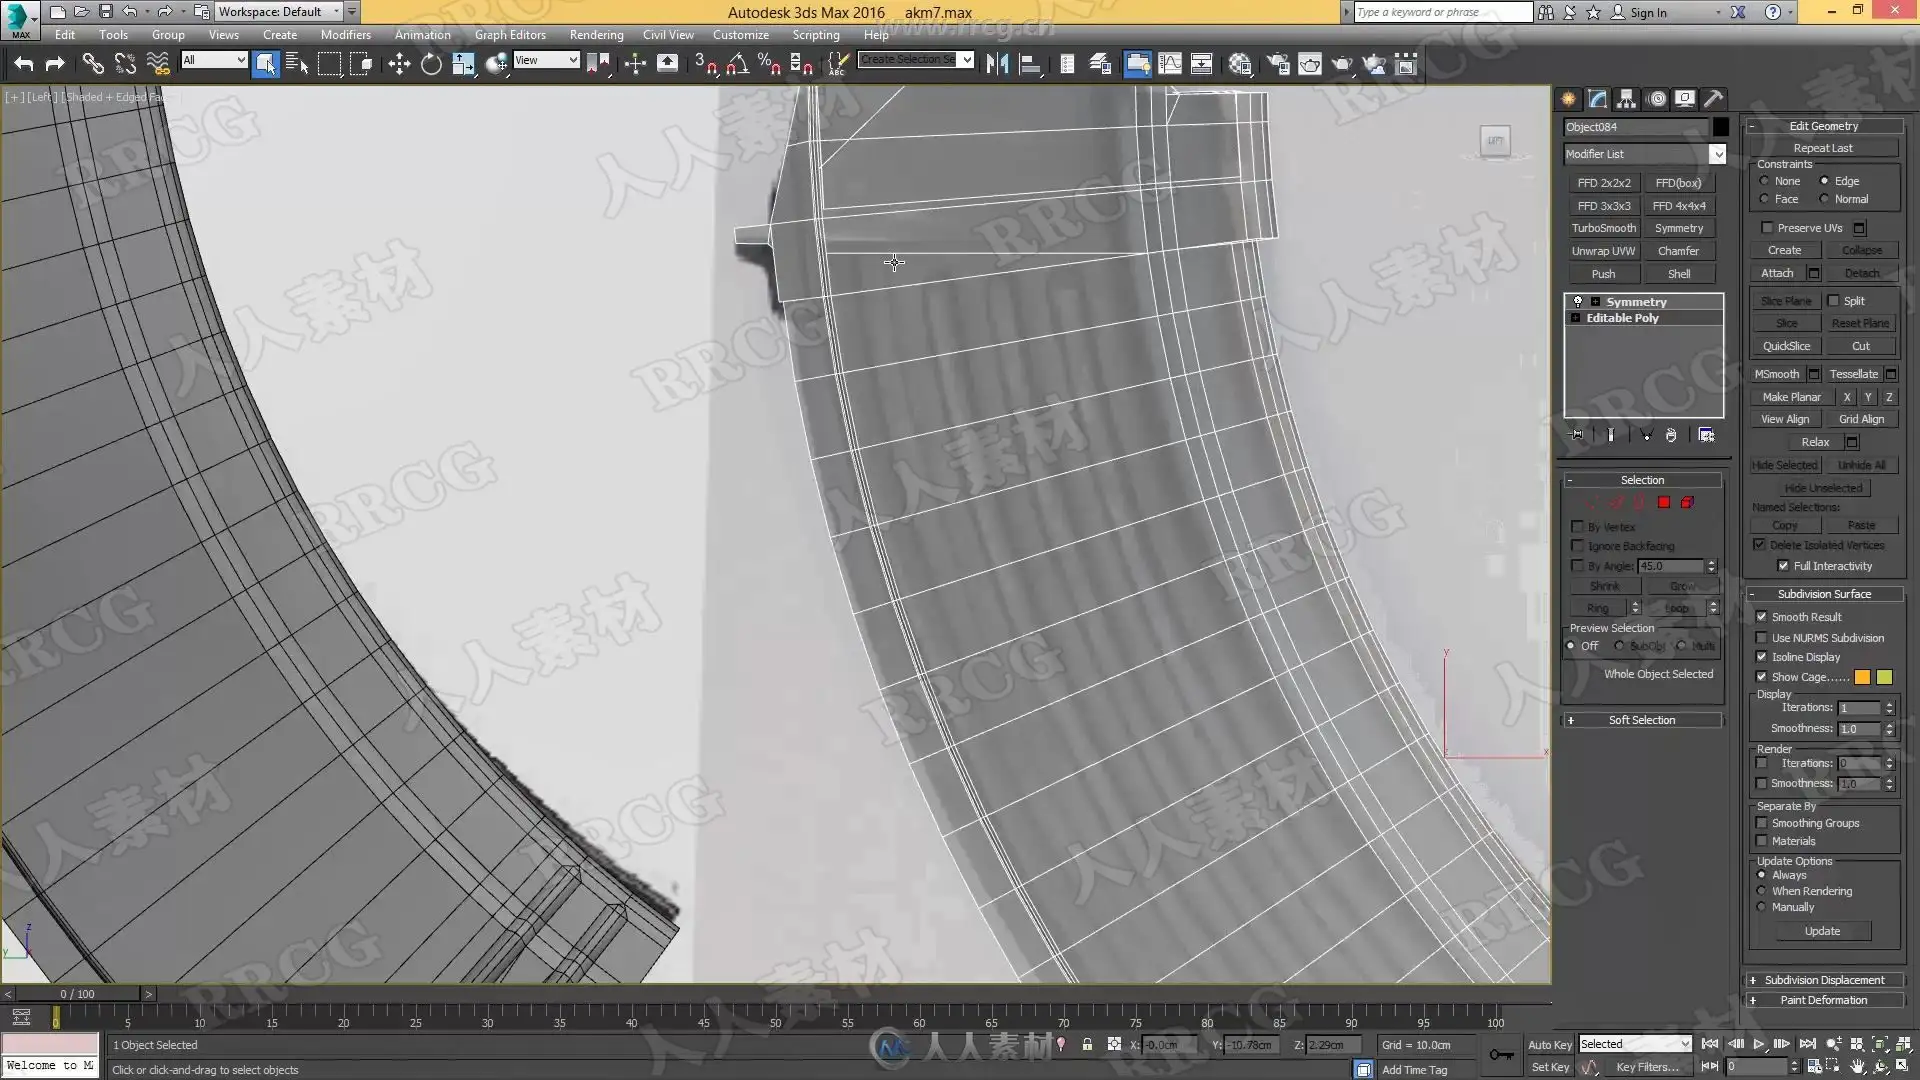Enable the Preserve UVs checkbox

coord(1767,228)
